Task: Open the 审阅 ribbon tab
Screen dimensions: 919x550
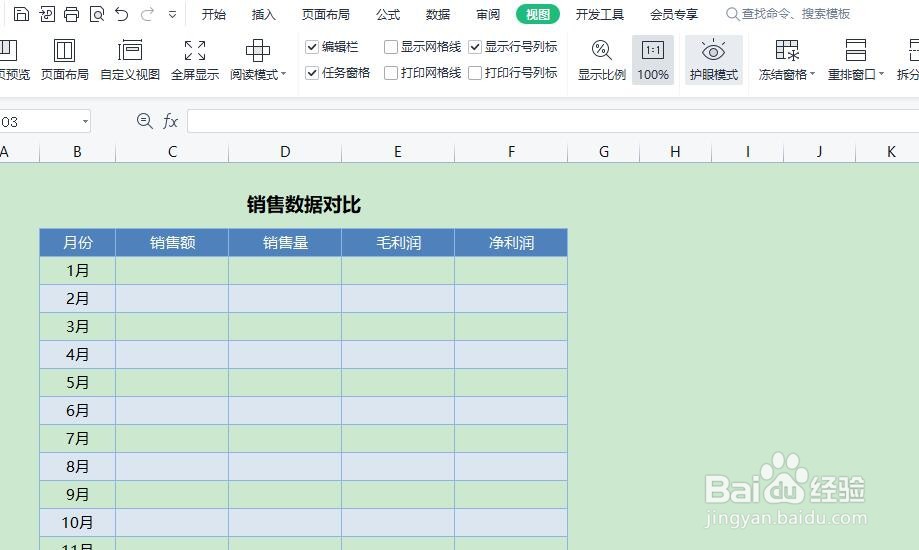Action: 488,14
